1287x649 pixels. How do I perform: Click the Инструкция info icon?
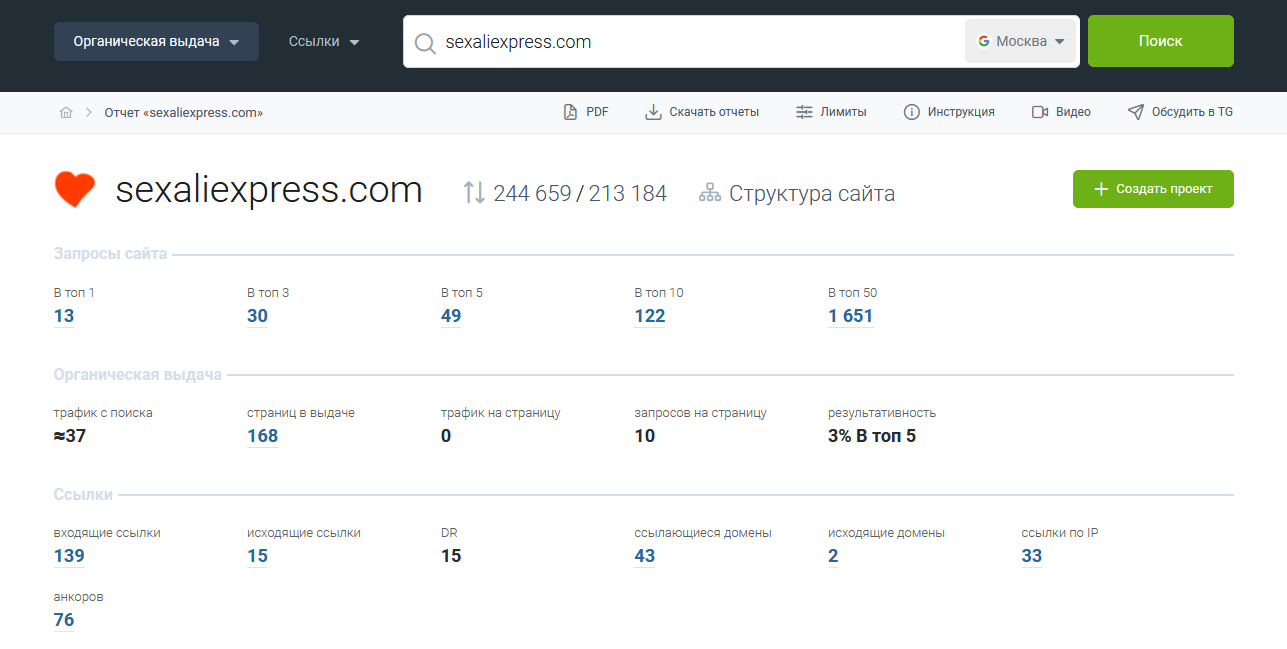click(x=911, y=112)
